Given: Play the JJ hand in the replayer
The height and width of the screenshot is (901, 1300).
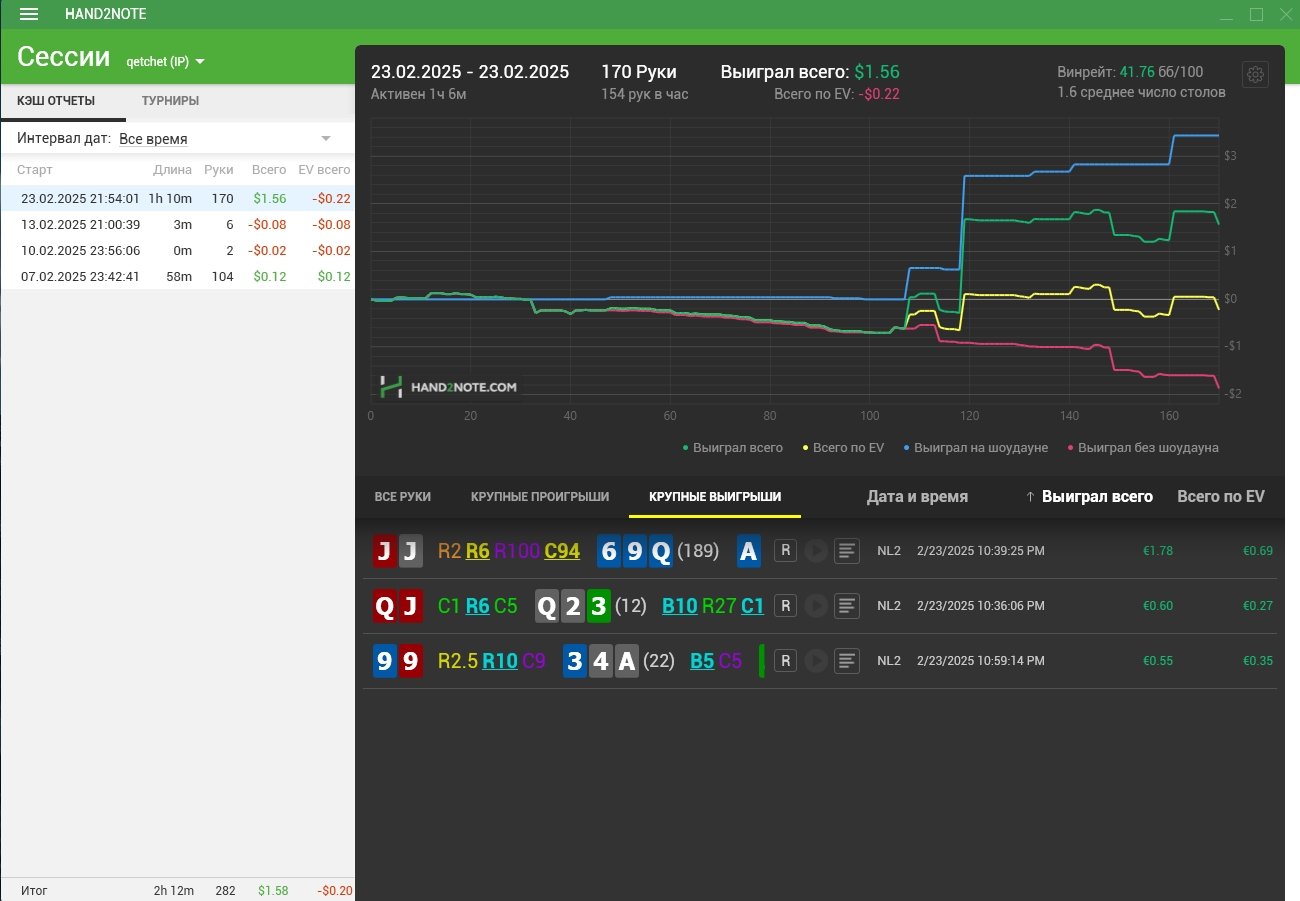Looking at the screenshot, I should tap(816, 550).
